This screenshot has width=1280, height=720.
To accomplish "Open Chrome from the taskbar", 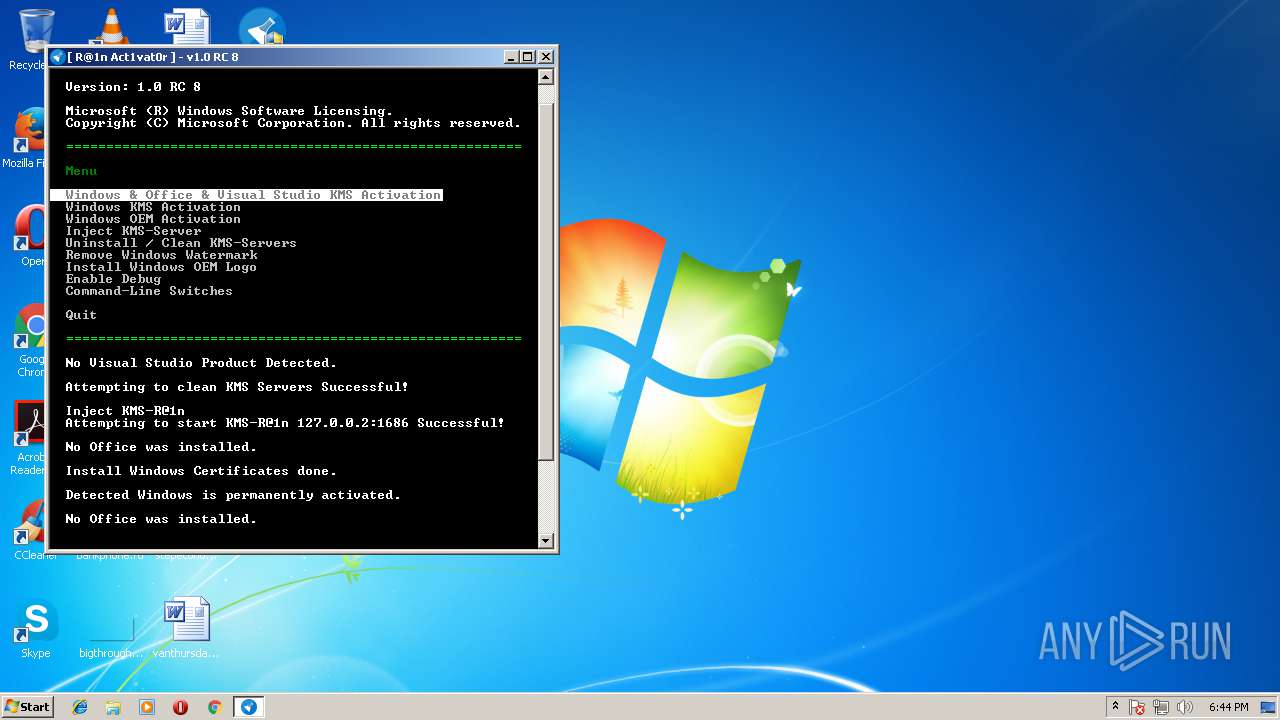I will 214,707.
